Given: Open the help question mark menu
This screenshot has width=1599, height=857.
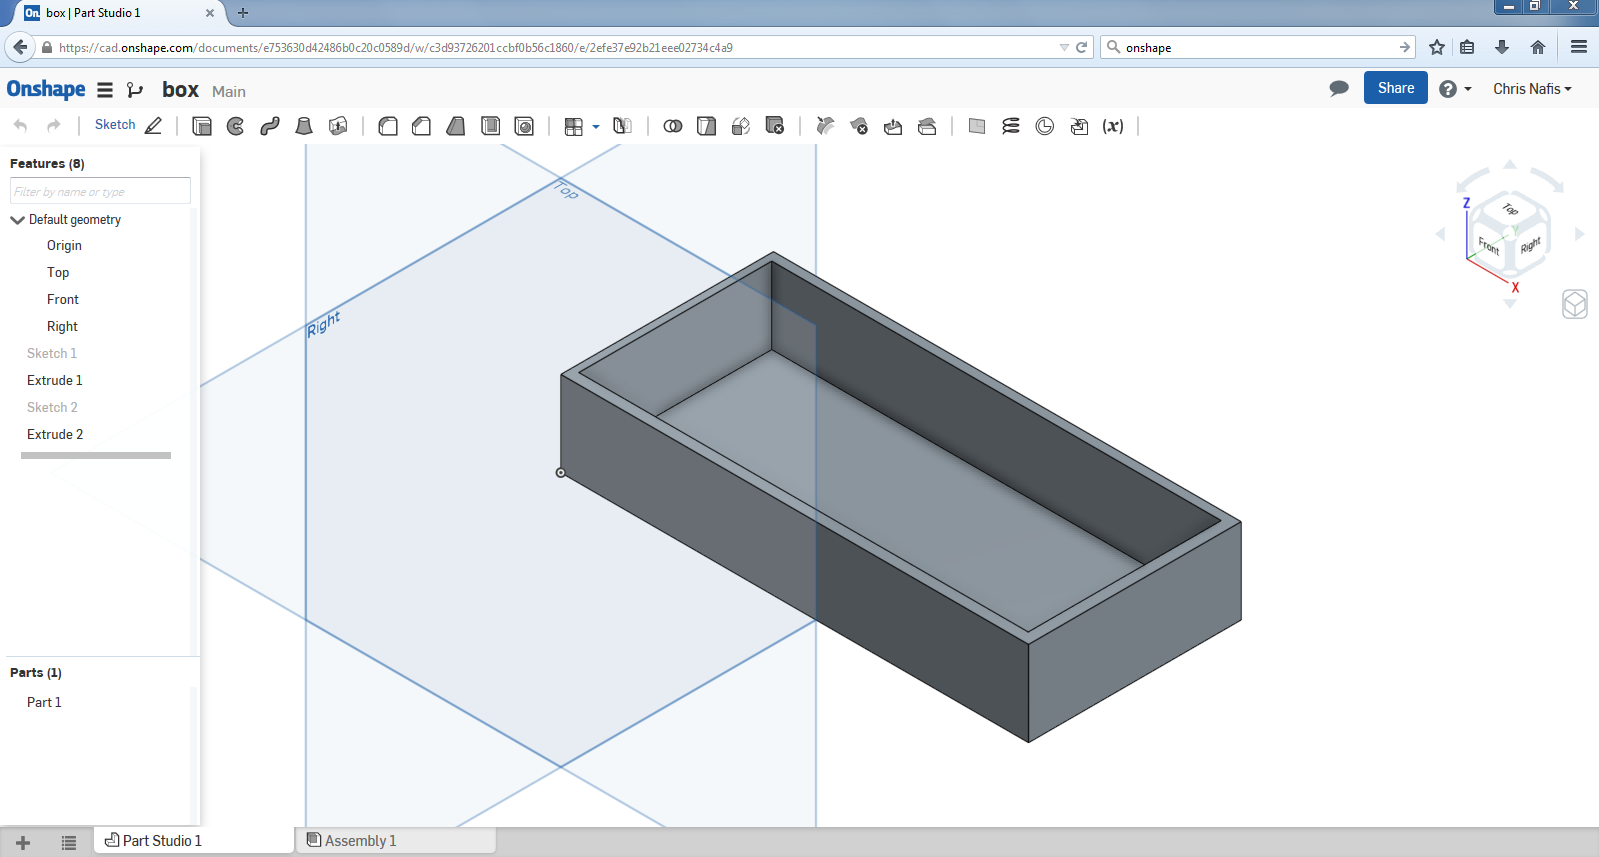Looking at the screenshot, I should point(1455,89).
